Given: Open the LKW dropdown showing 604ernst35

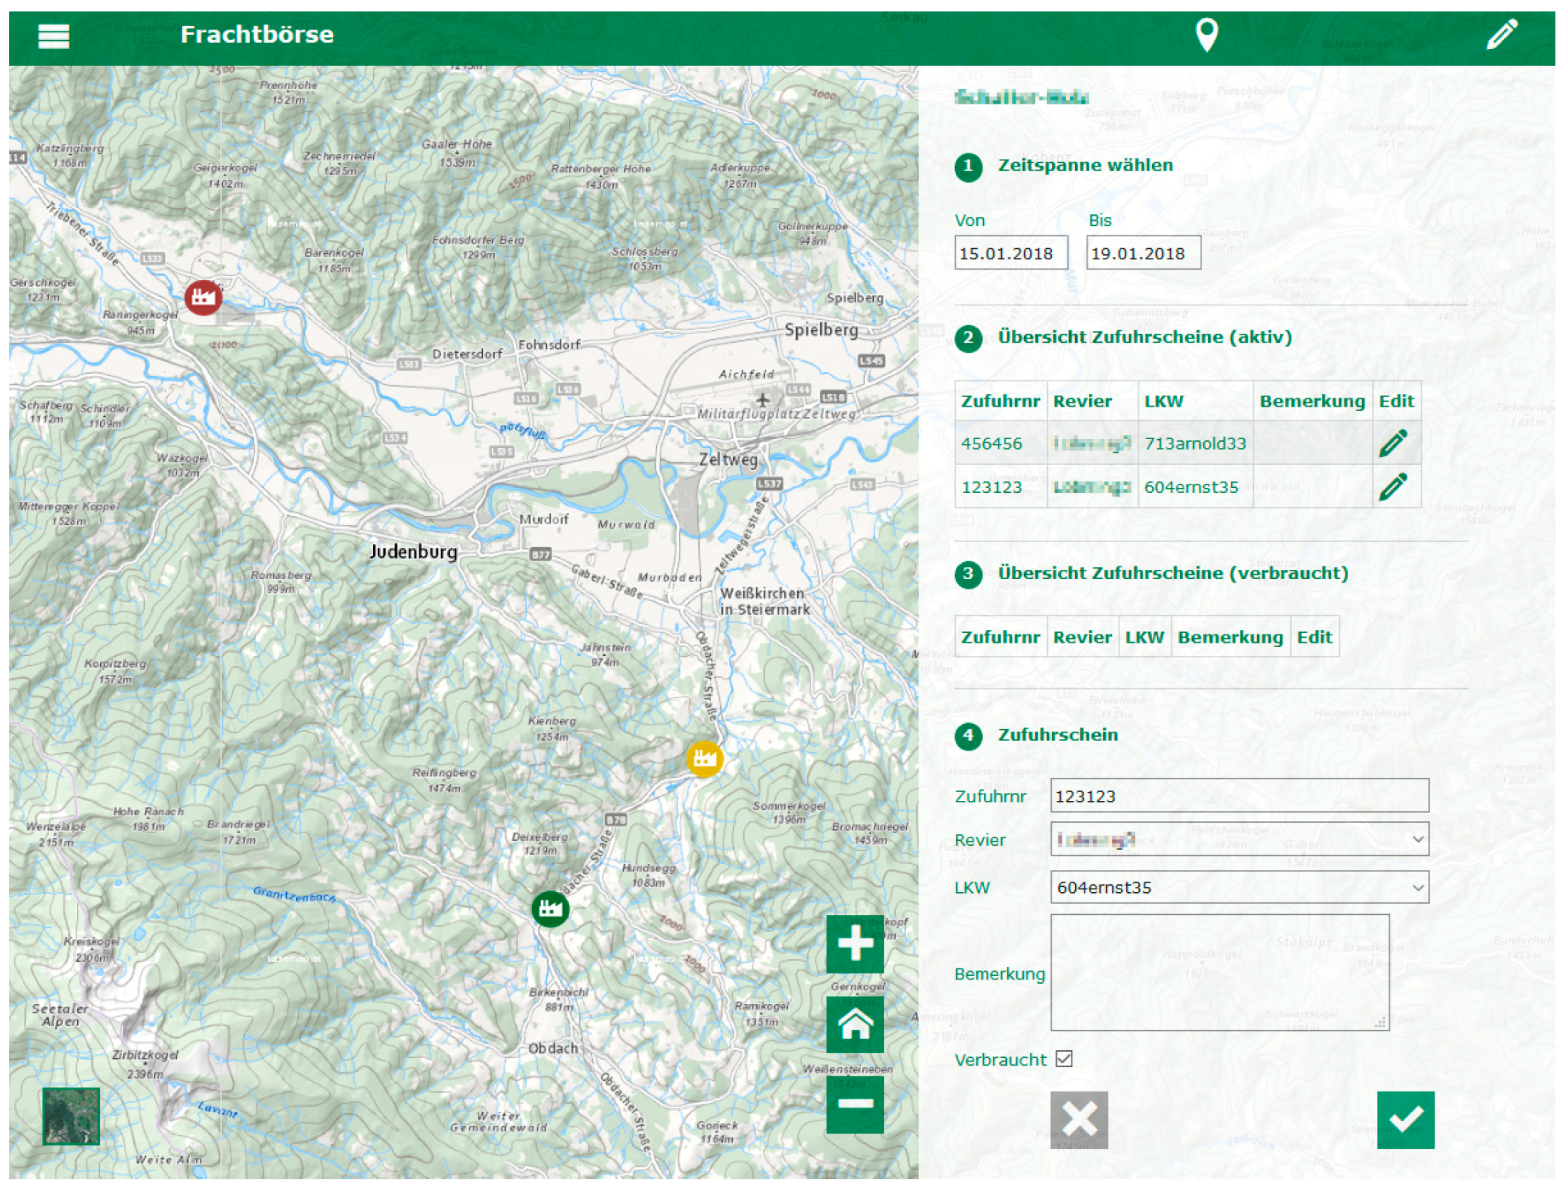Looking at the screenshot, I should (1238, 887).
